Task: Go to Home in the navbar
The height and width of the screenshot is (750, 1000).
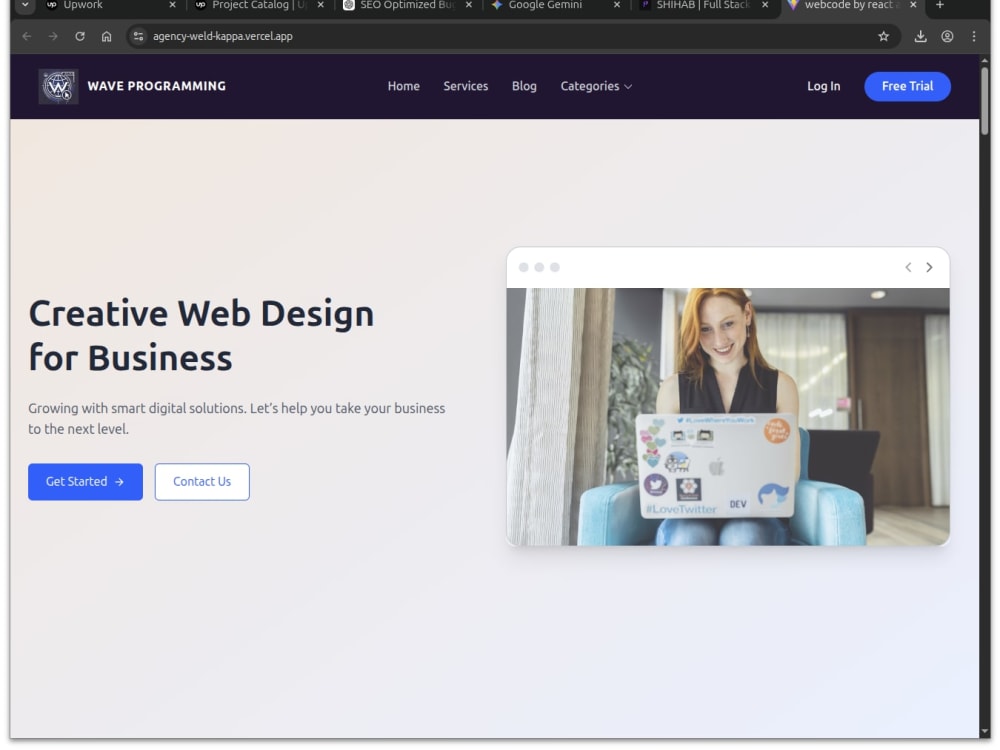Action: [404, 86]
